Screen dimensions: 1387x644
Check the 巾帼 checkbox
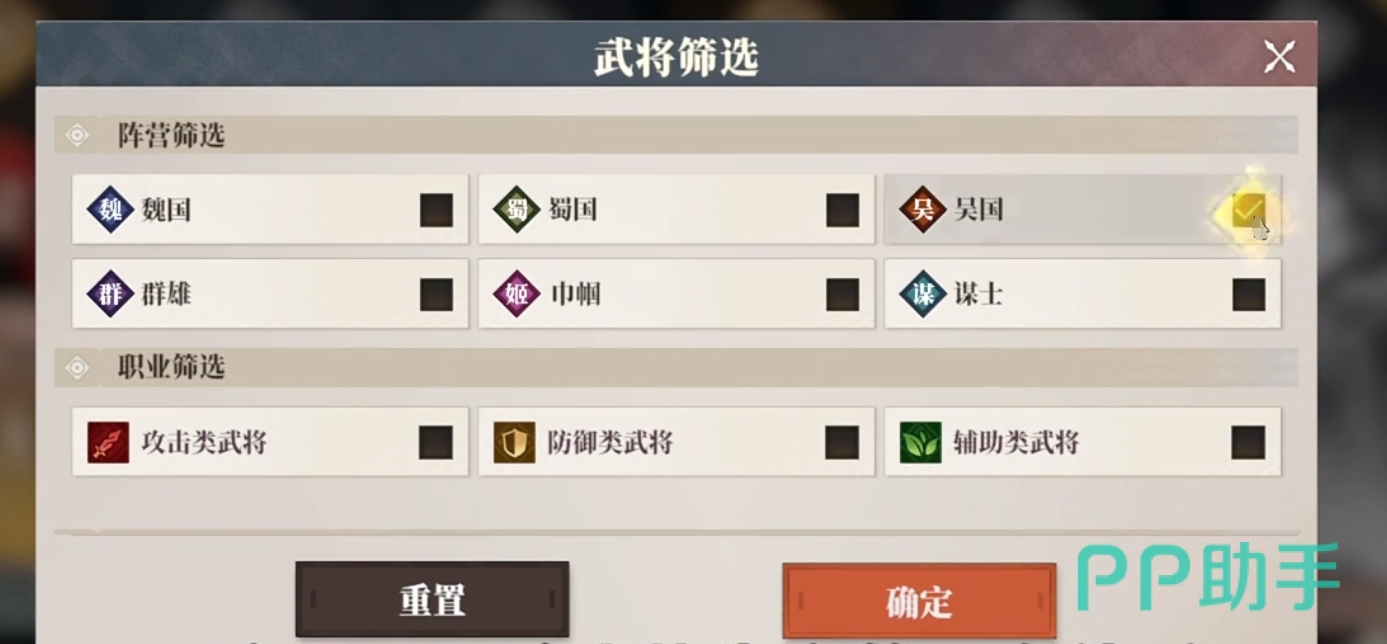842,294
